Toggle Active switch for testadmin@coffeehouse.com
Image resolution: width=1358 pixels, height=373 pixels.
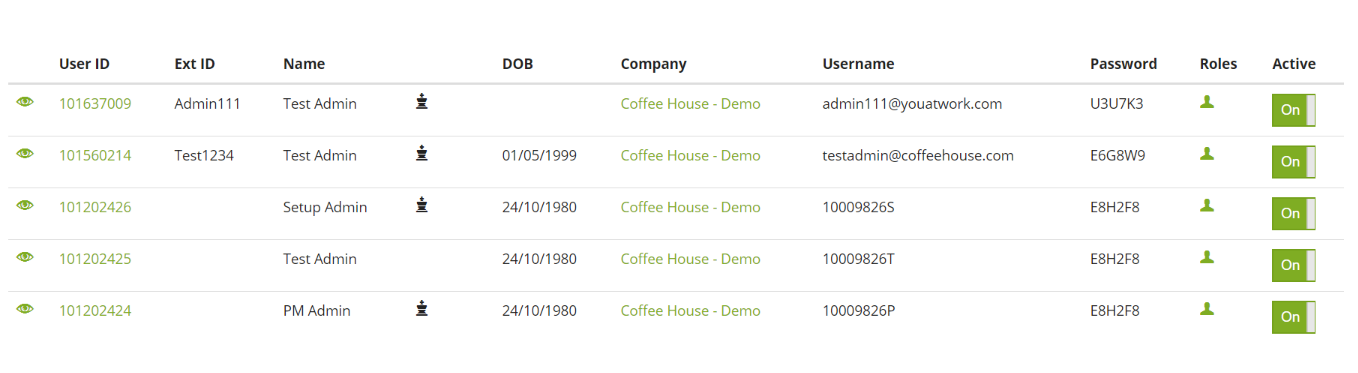[x=1293, y=161]
